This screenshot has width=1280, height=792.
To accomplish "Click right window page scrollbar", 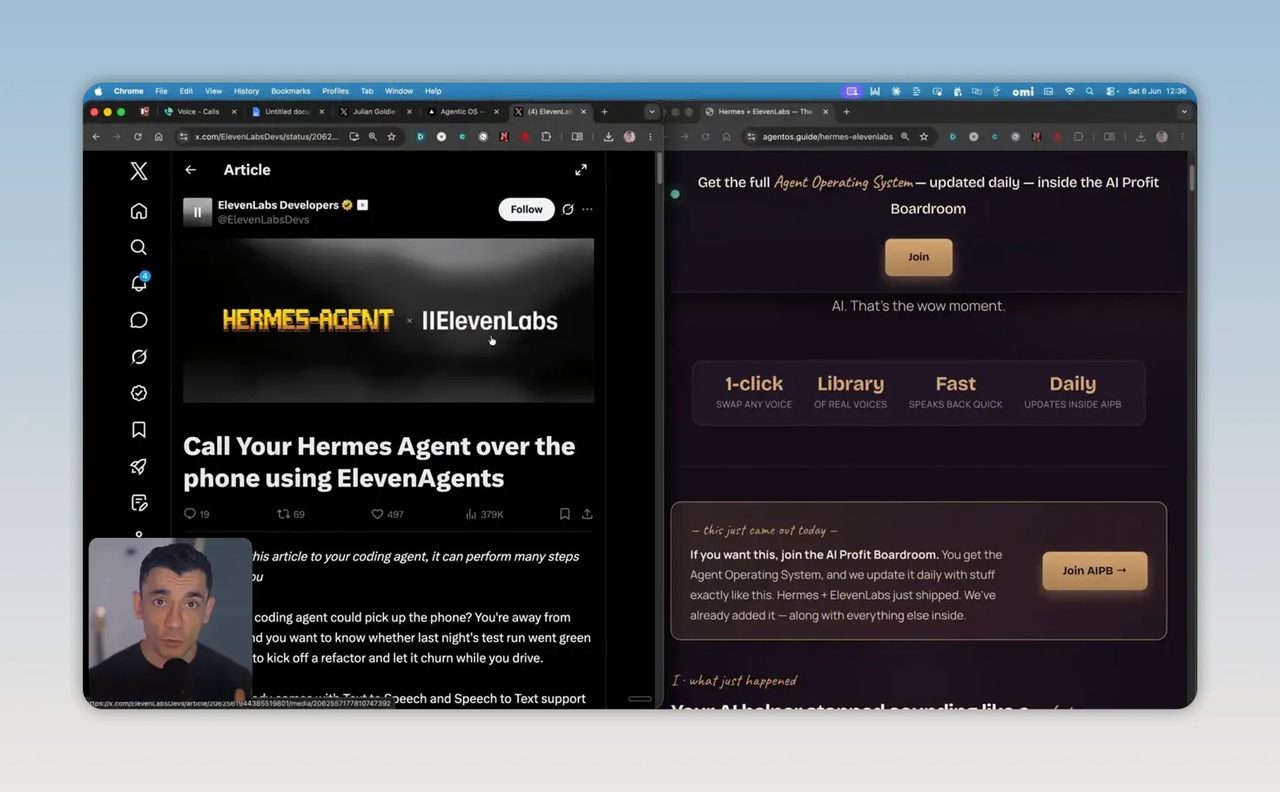I will point(1191,178).
